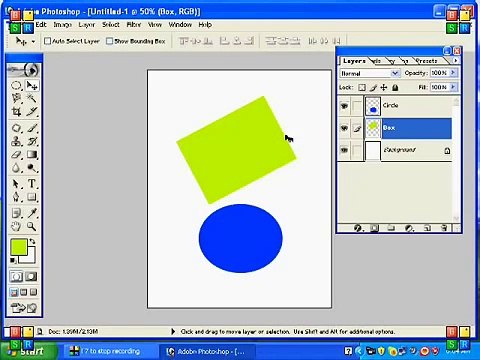480x360 pixels.
Task: Select the History Brush tool
Action: [32, 141]
